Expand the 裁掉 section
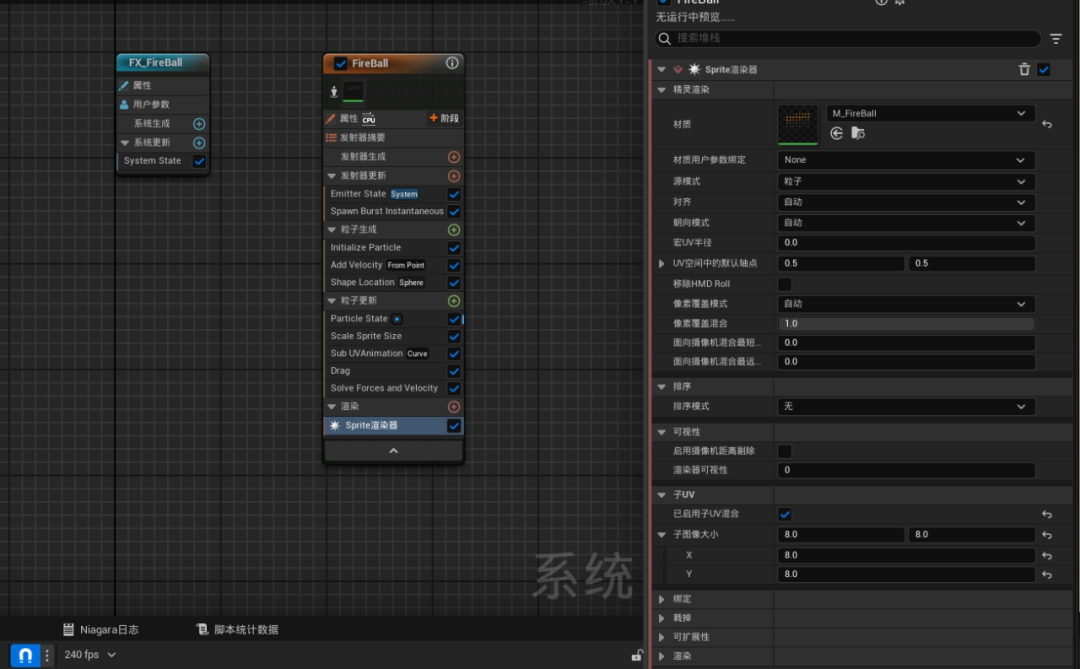The height and width of the screenshot is (669, 1080). tap(662, 618)
